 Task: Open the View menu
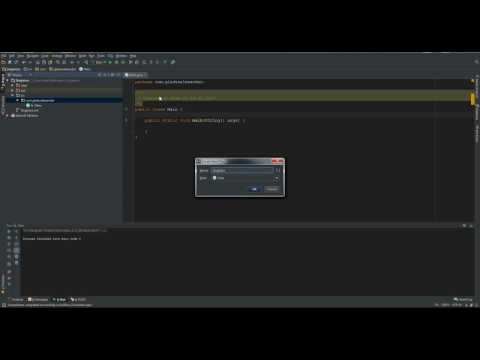click(21, 56)
